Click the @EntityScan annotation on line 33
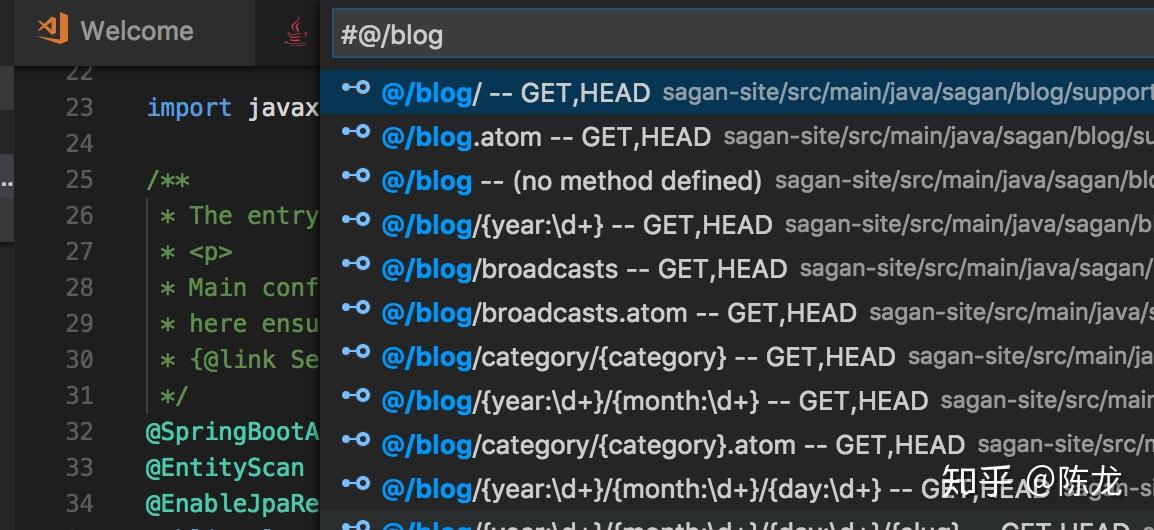 (x=224, y=468)
